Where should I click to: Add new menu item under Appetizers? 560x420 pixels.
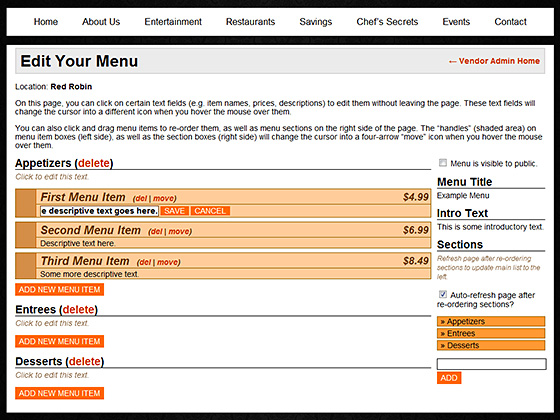tap(59, 290)
